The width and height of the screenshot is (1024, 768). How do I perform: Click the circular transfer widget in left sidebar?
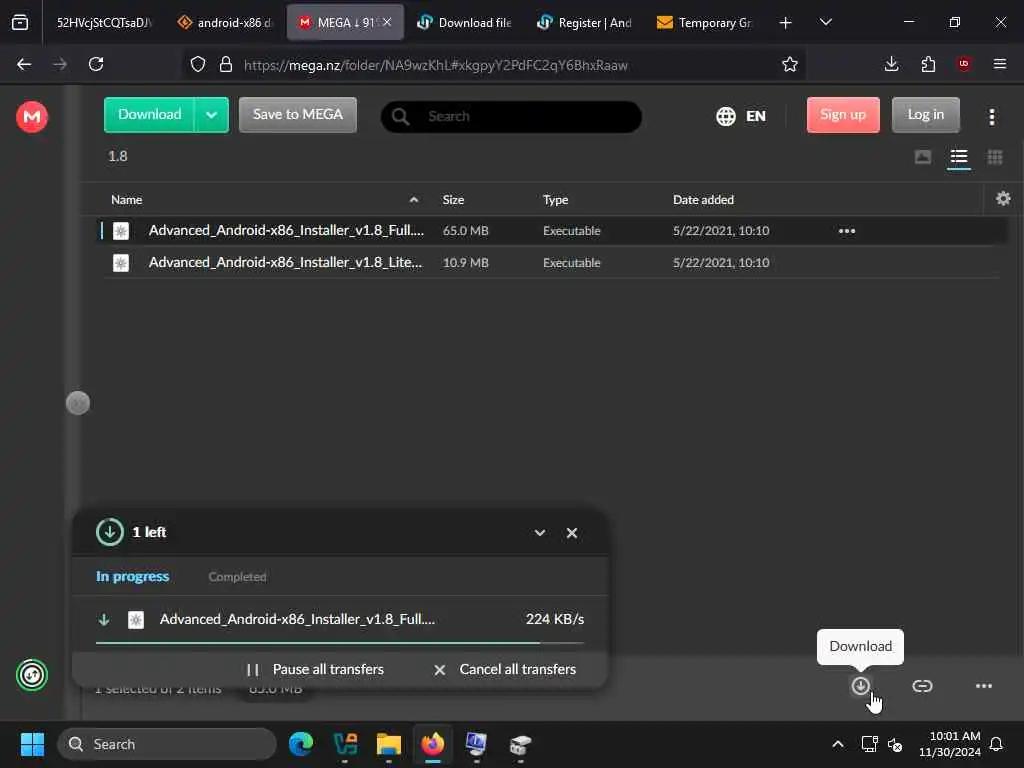(31, 675)
